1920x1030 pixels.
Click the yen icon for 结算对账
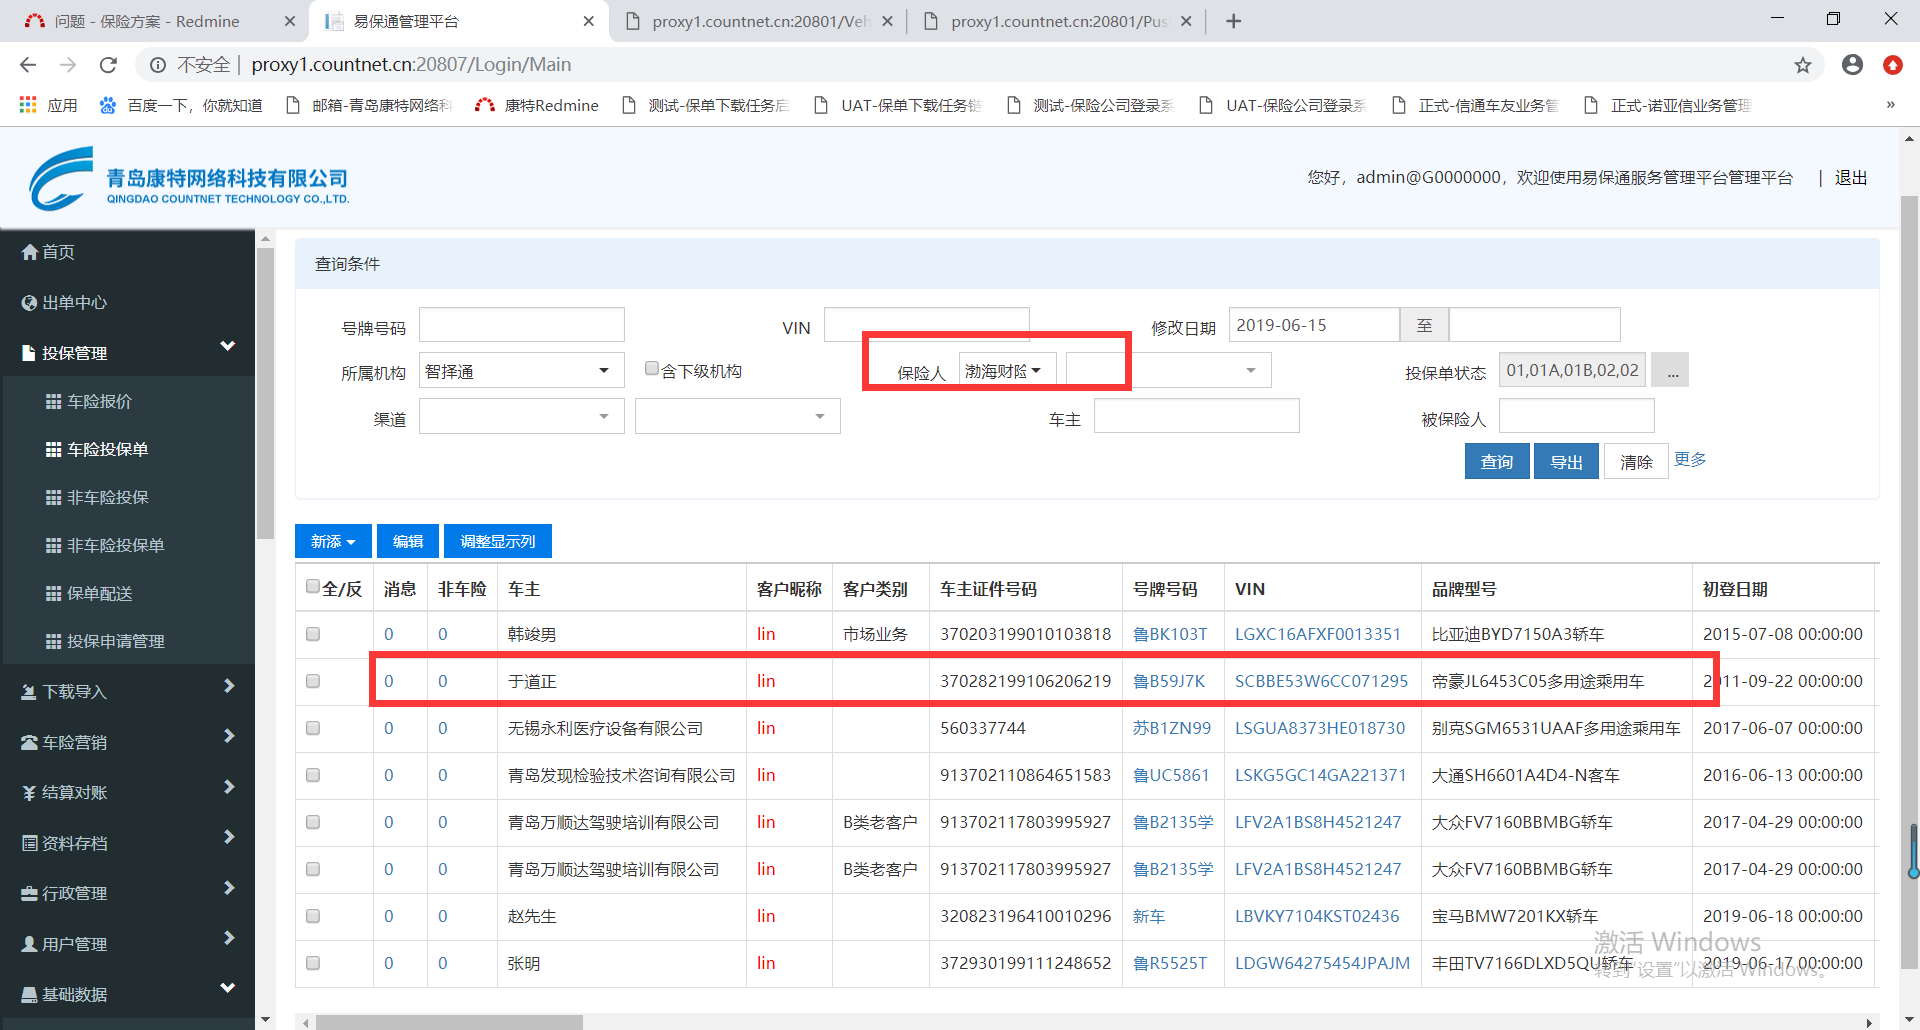[x=30, y=793]
